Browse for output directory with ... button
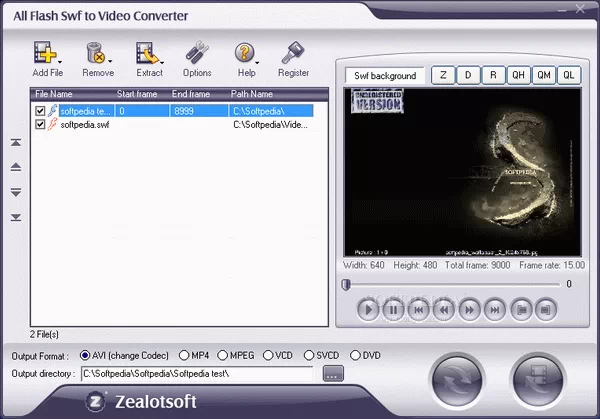Viewport: 600px width, 419px height. click(333, 374)
